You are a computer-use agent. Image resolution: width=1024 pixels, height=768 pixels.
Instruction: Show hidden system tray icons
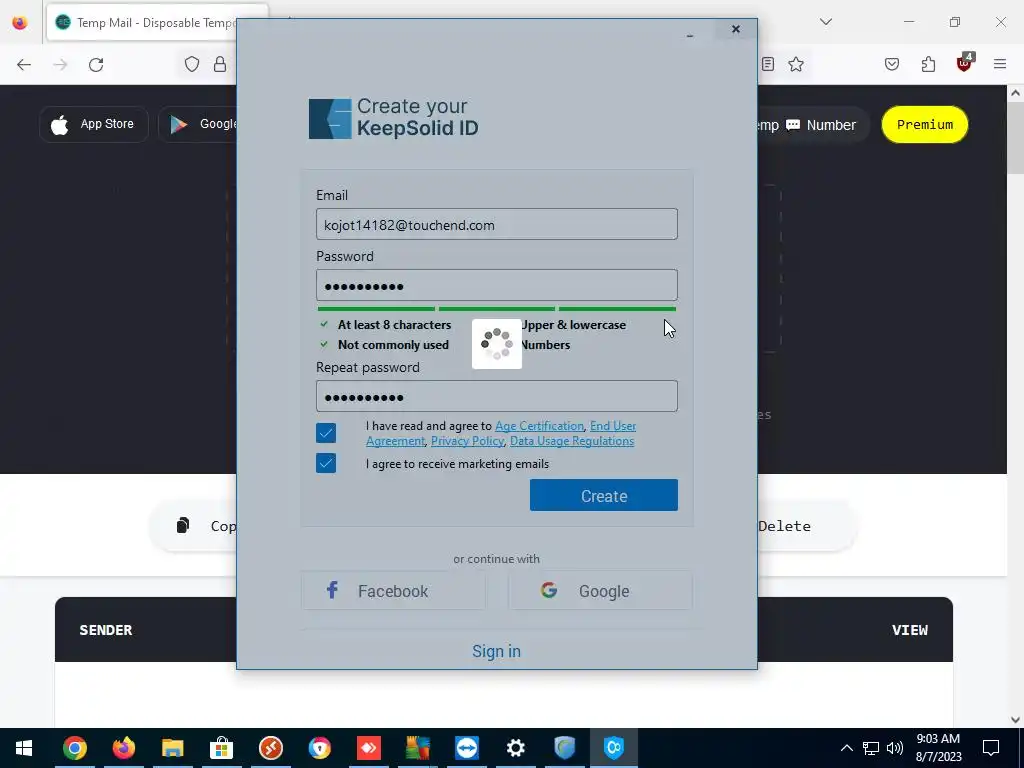point(846,748)
